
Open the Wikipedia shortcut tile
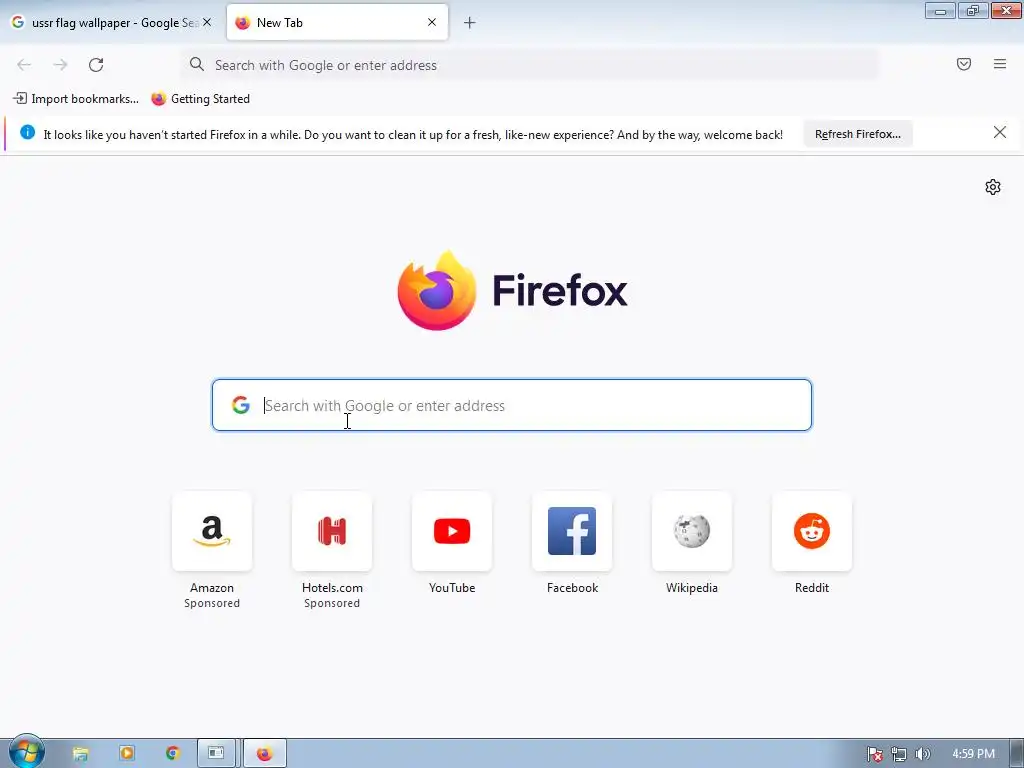point(692,532)
